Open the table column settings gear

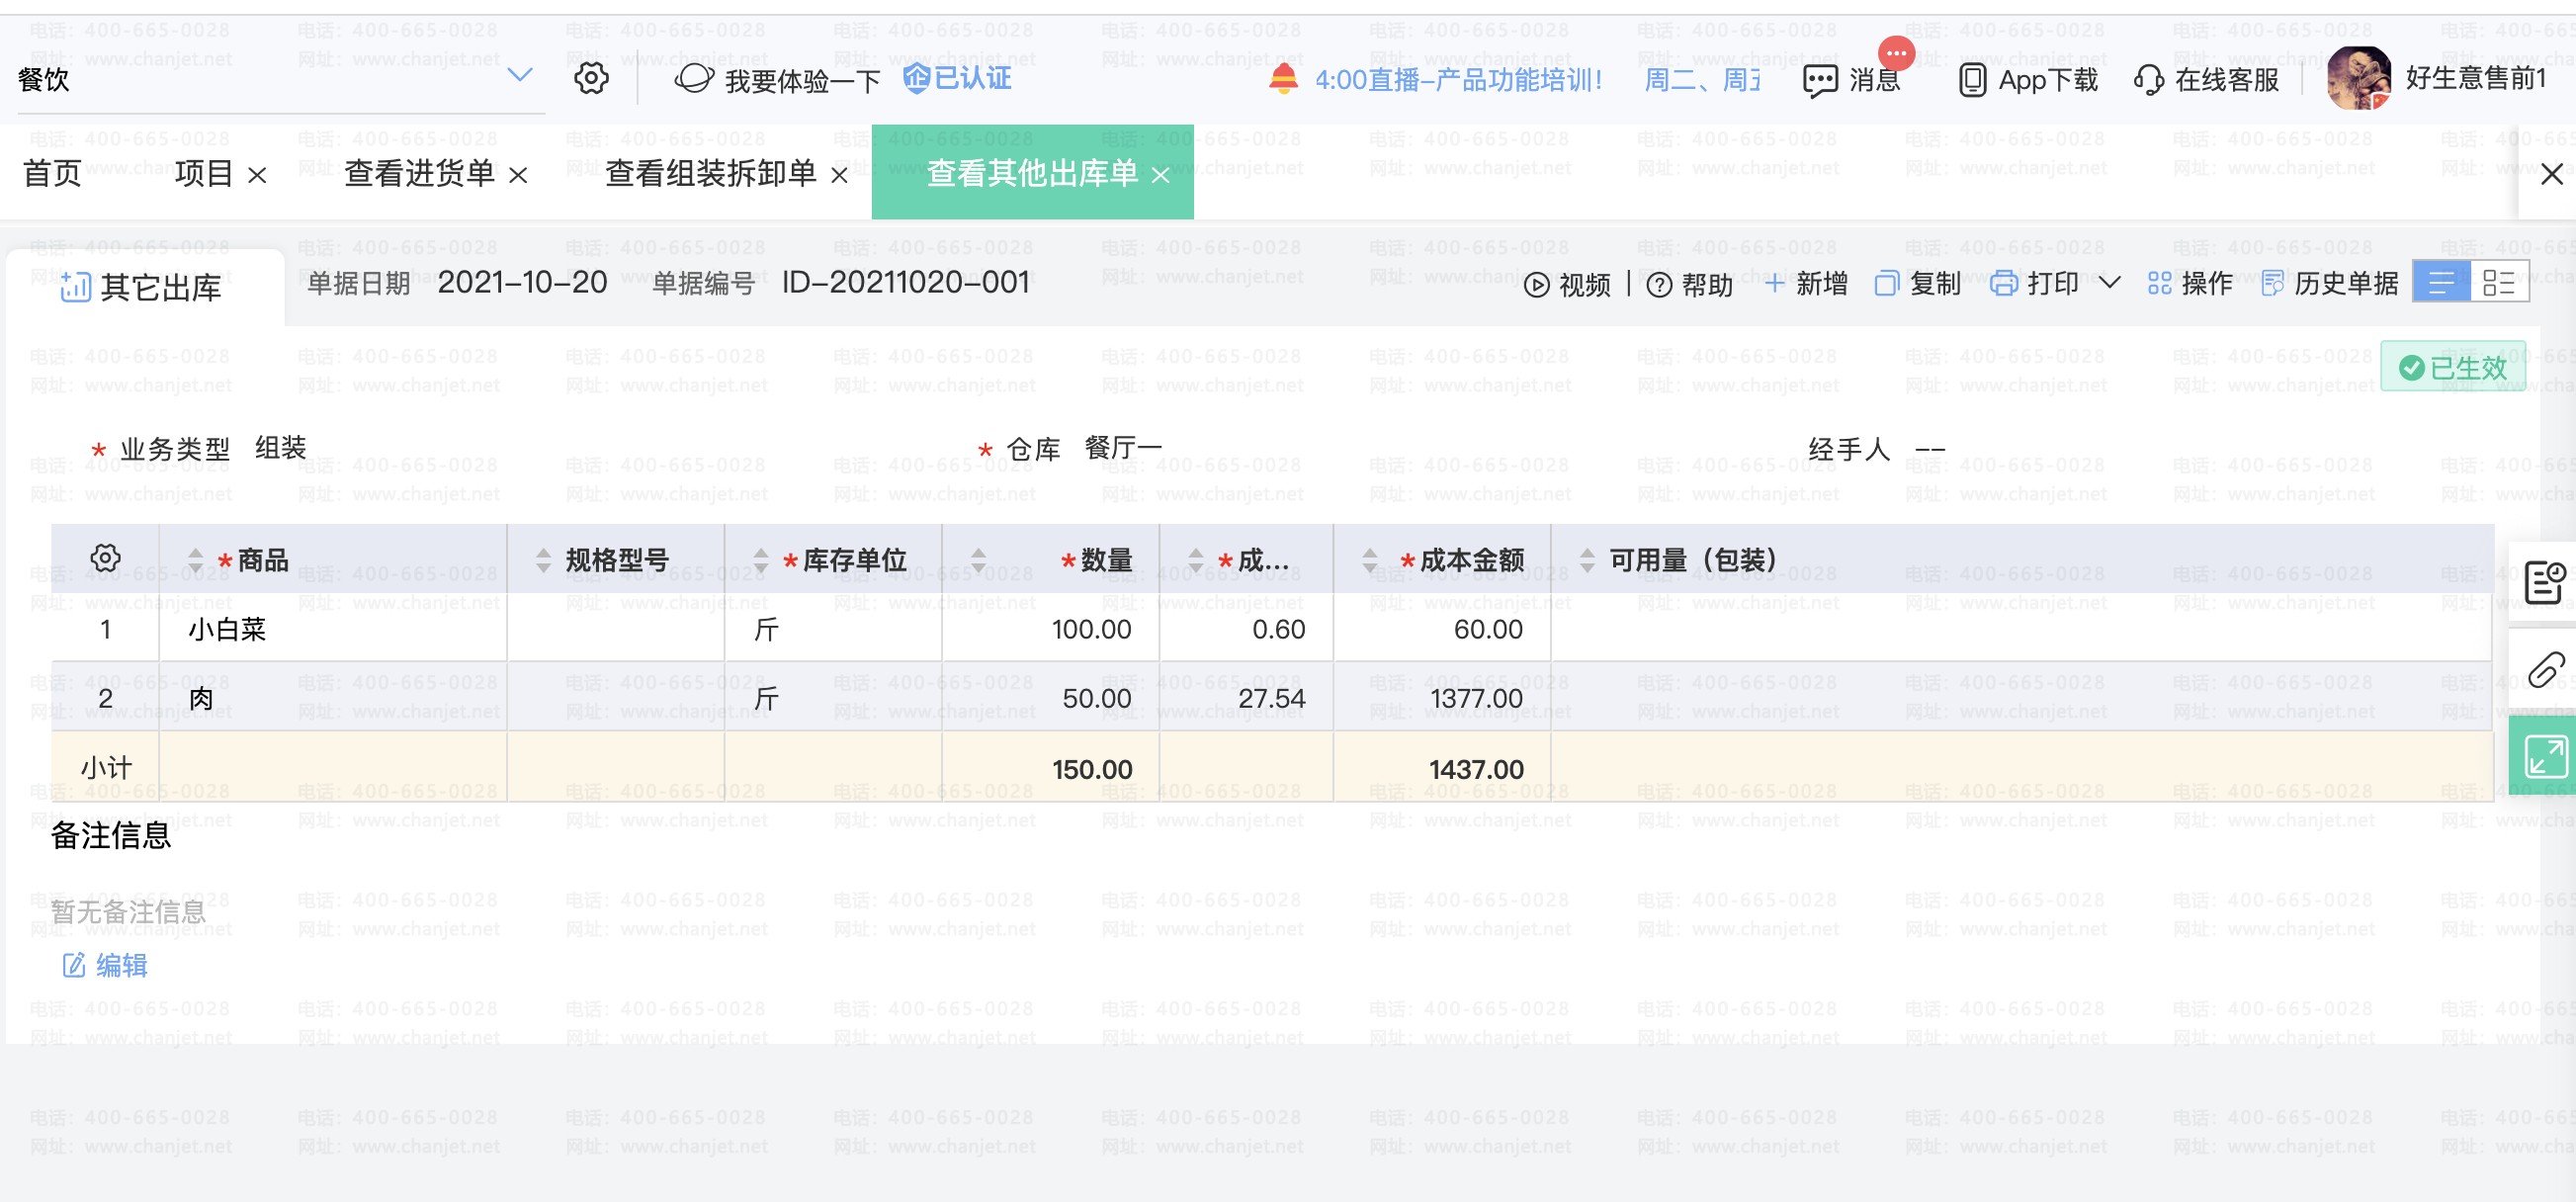point(105,558)
